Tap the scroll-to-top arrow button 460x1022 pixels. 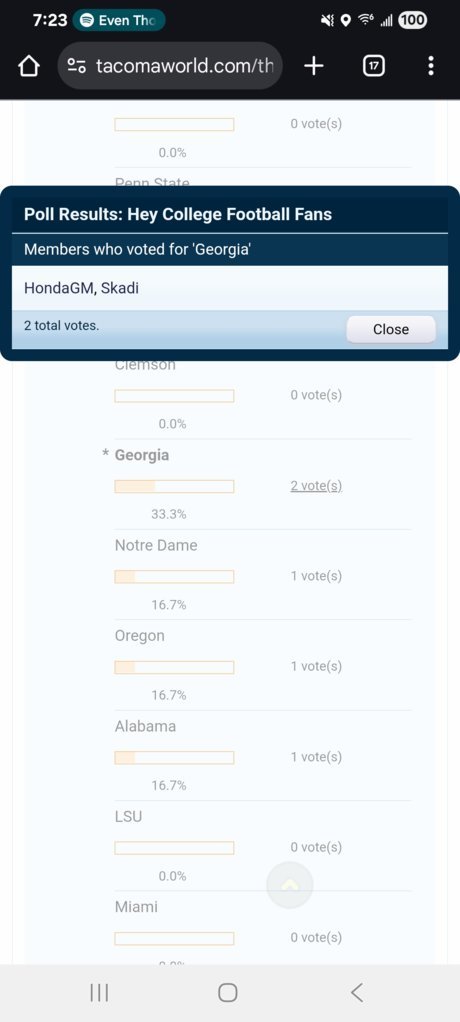290,885
